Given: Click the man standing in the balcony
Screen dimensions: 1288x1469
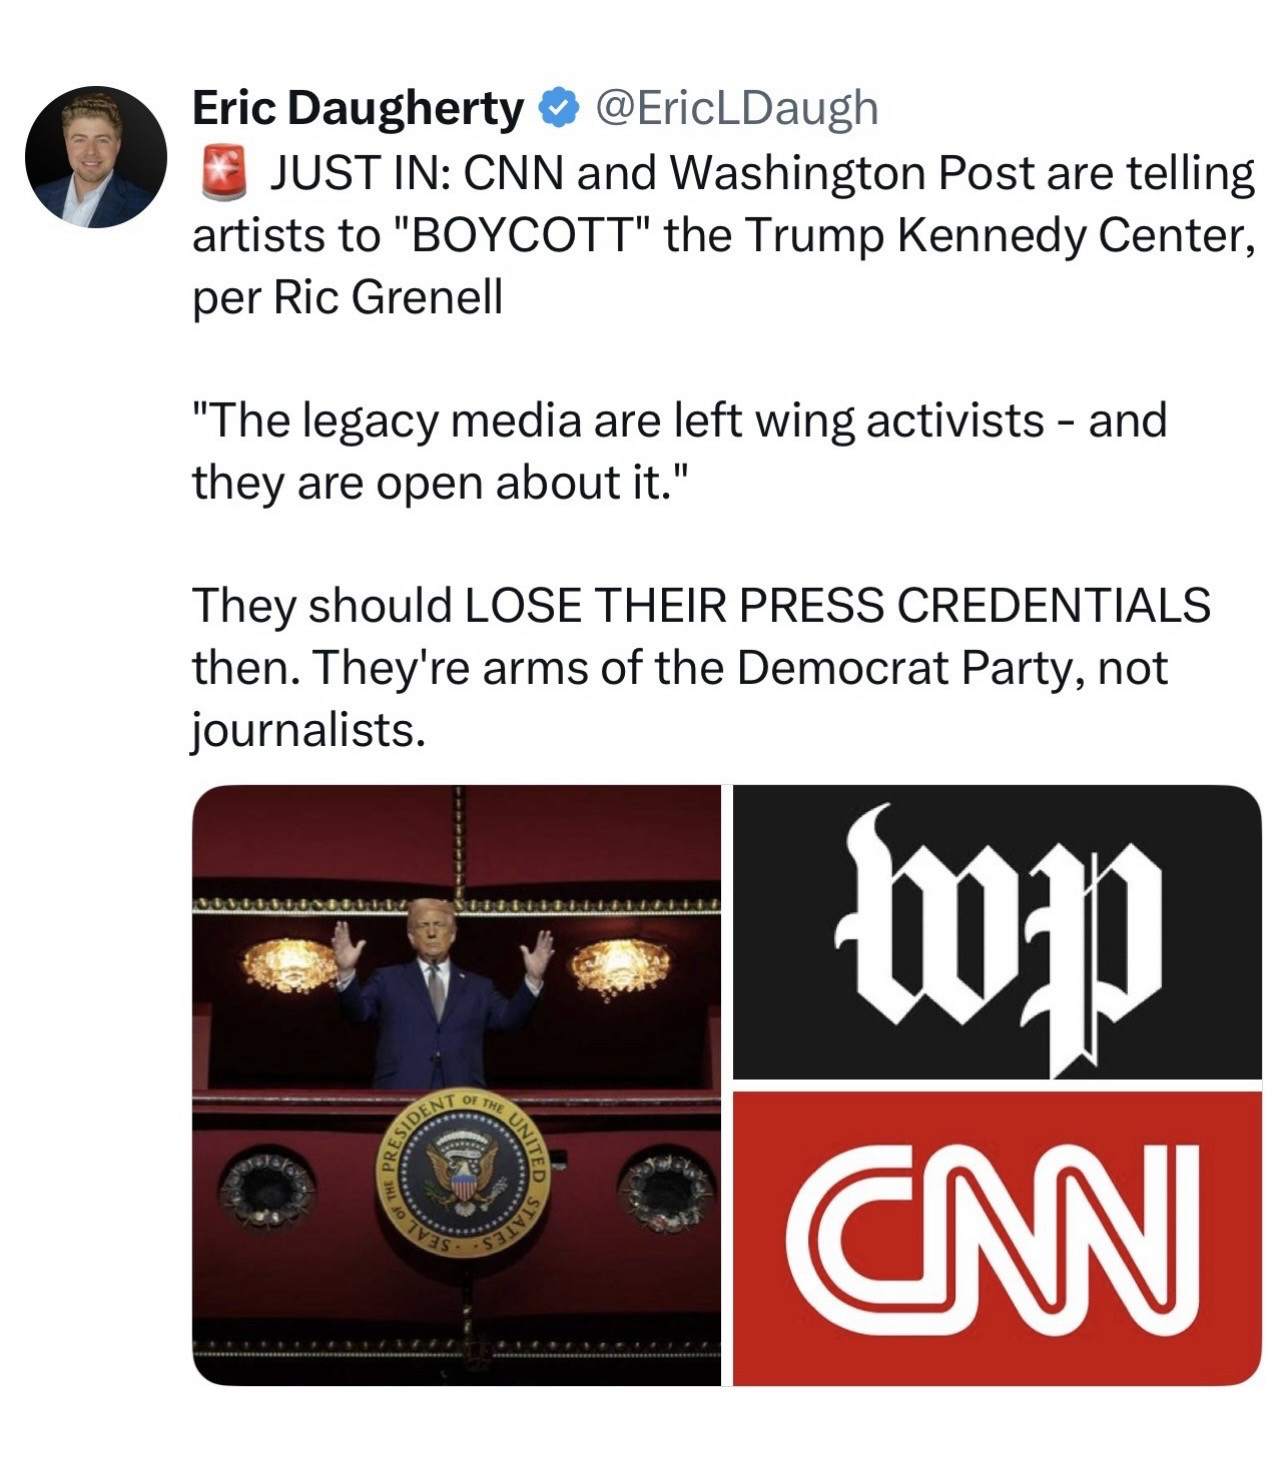Looking at the screenshot, I should 439,990.
